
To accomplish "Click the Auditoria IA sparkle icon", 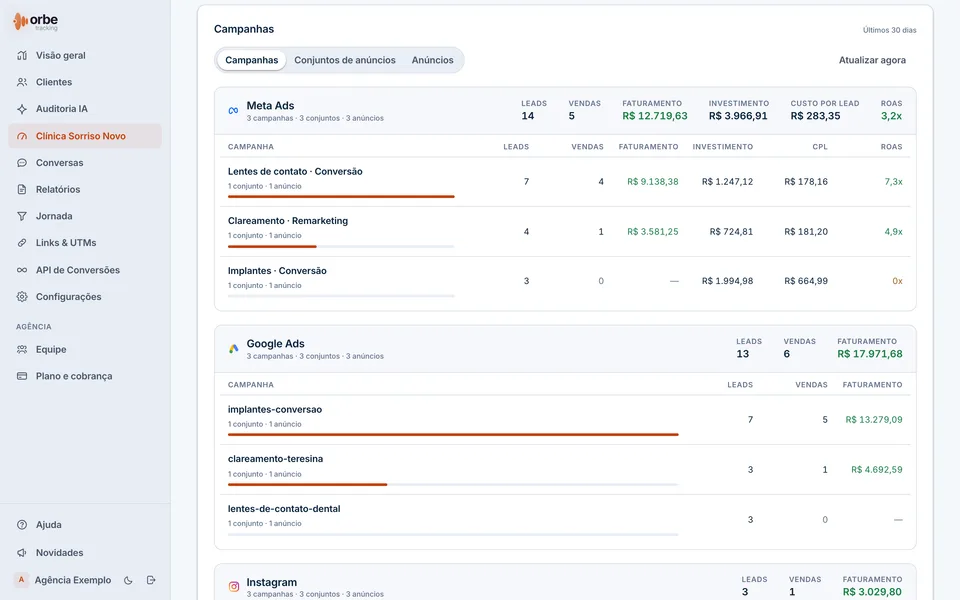I will 22,109.
